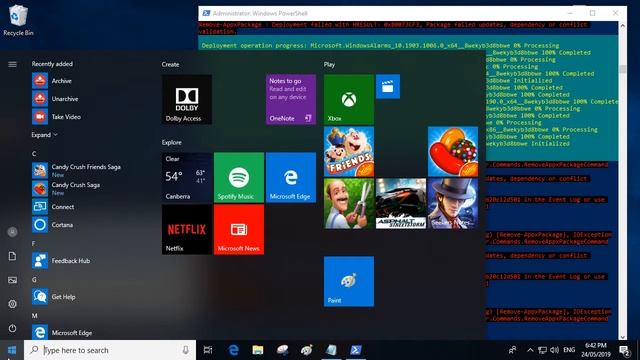Image resolution: width=640 pixels, height=360 pixels.
Task: Jump to letter G group header
Action: [x=34, y=280]
